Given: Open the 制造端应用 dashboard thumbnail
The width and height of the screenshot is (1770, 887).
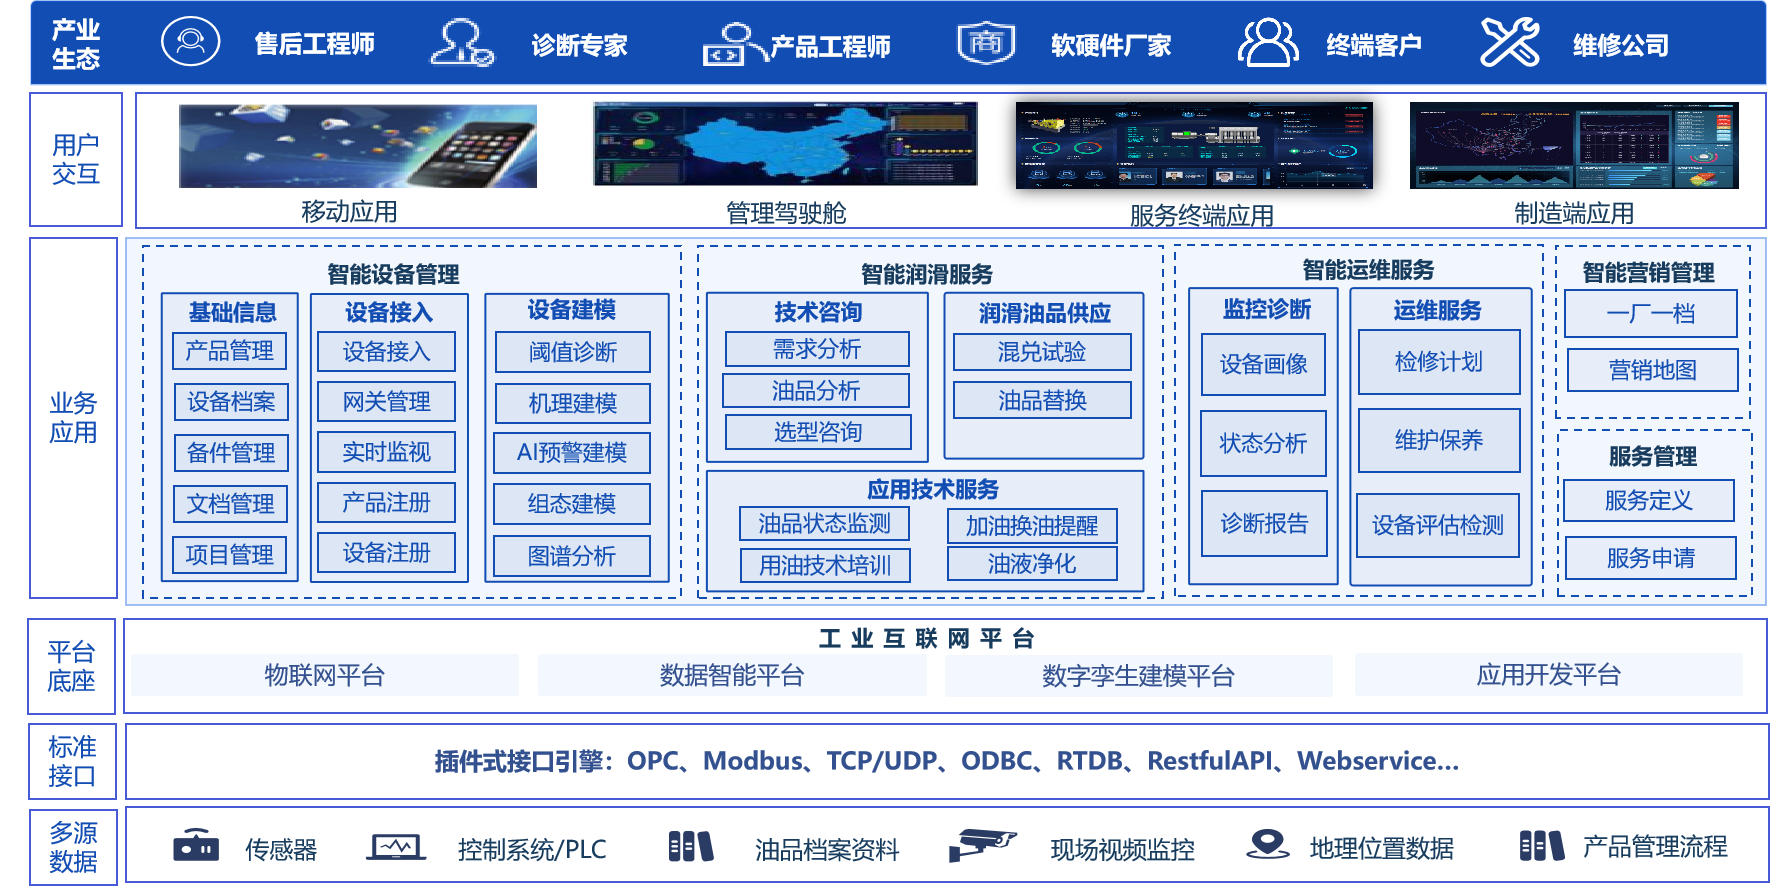Looking at the screenshot, I should [1573, 145].
